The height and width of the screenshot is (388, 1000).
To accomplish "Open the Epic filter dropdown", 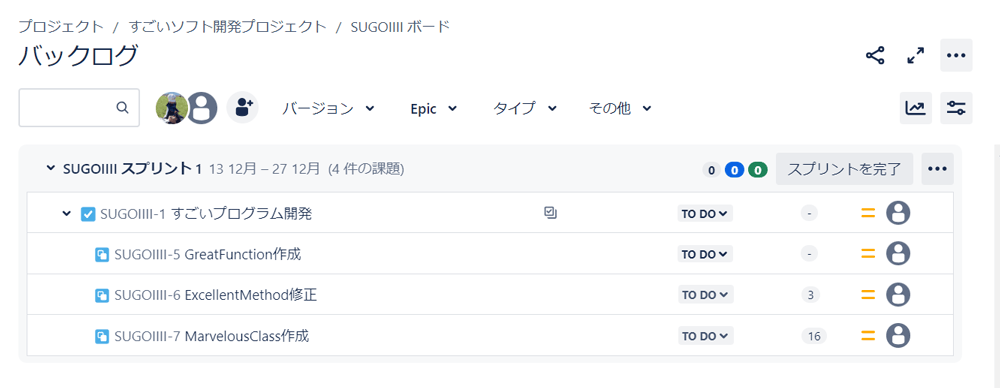I will coord(434,108).
